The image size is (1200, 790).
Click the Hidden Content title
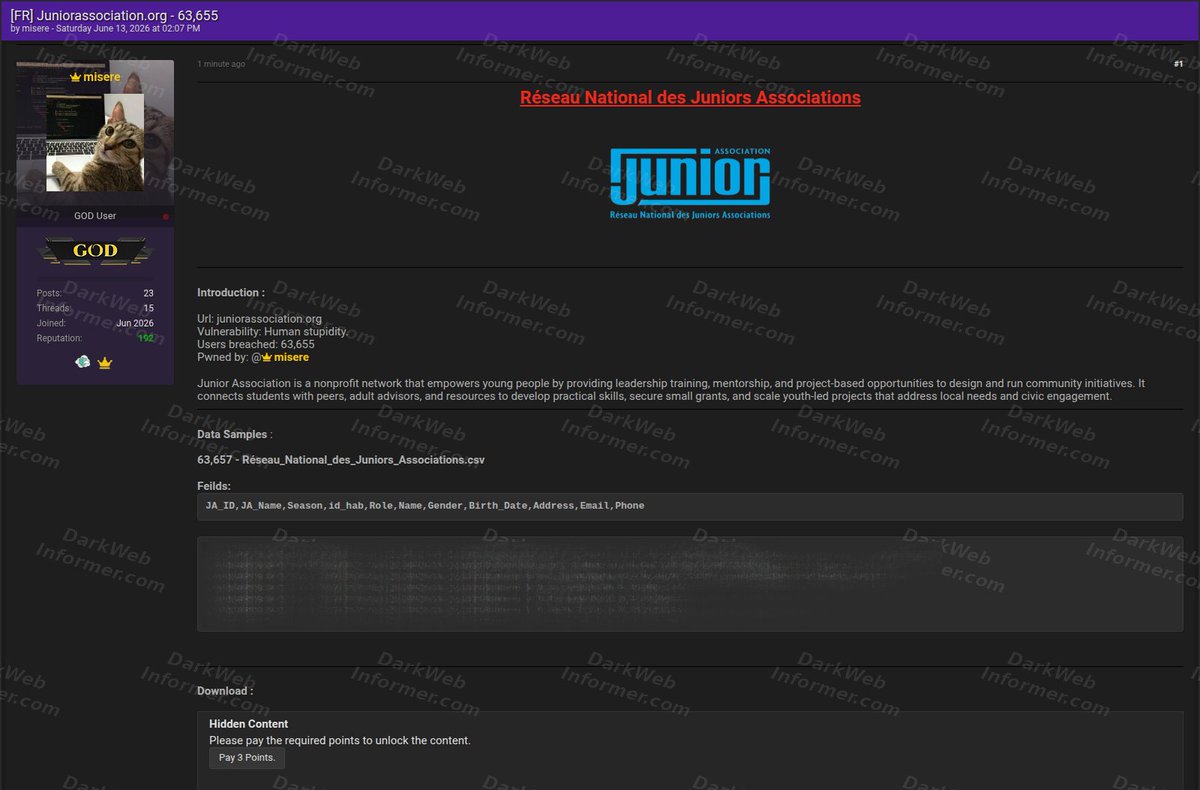pos(248,724)
